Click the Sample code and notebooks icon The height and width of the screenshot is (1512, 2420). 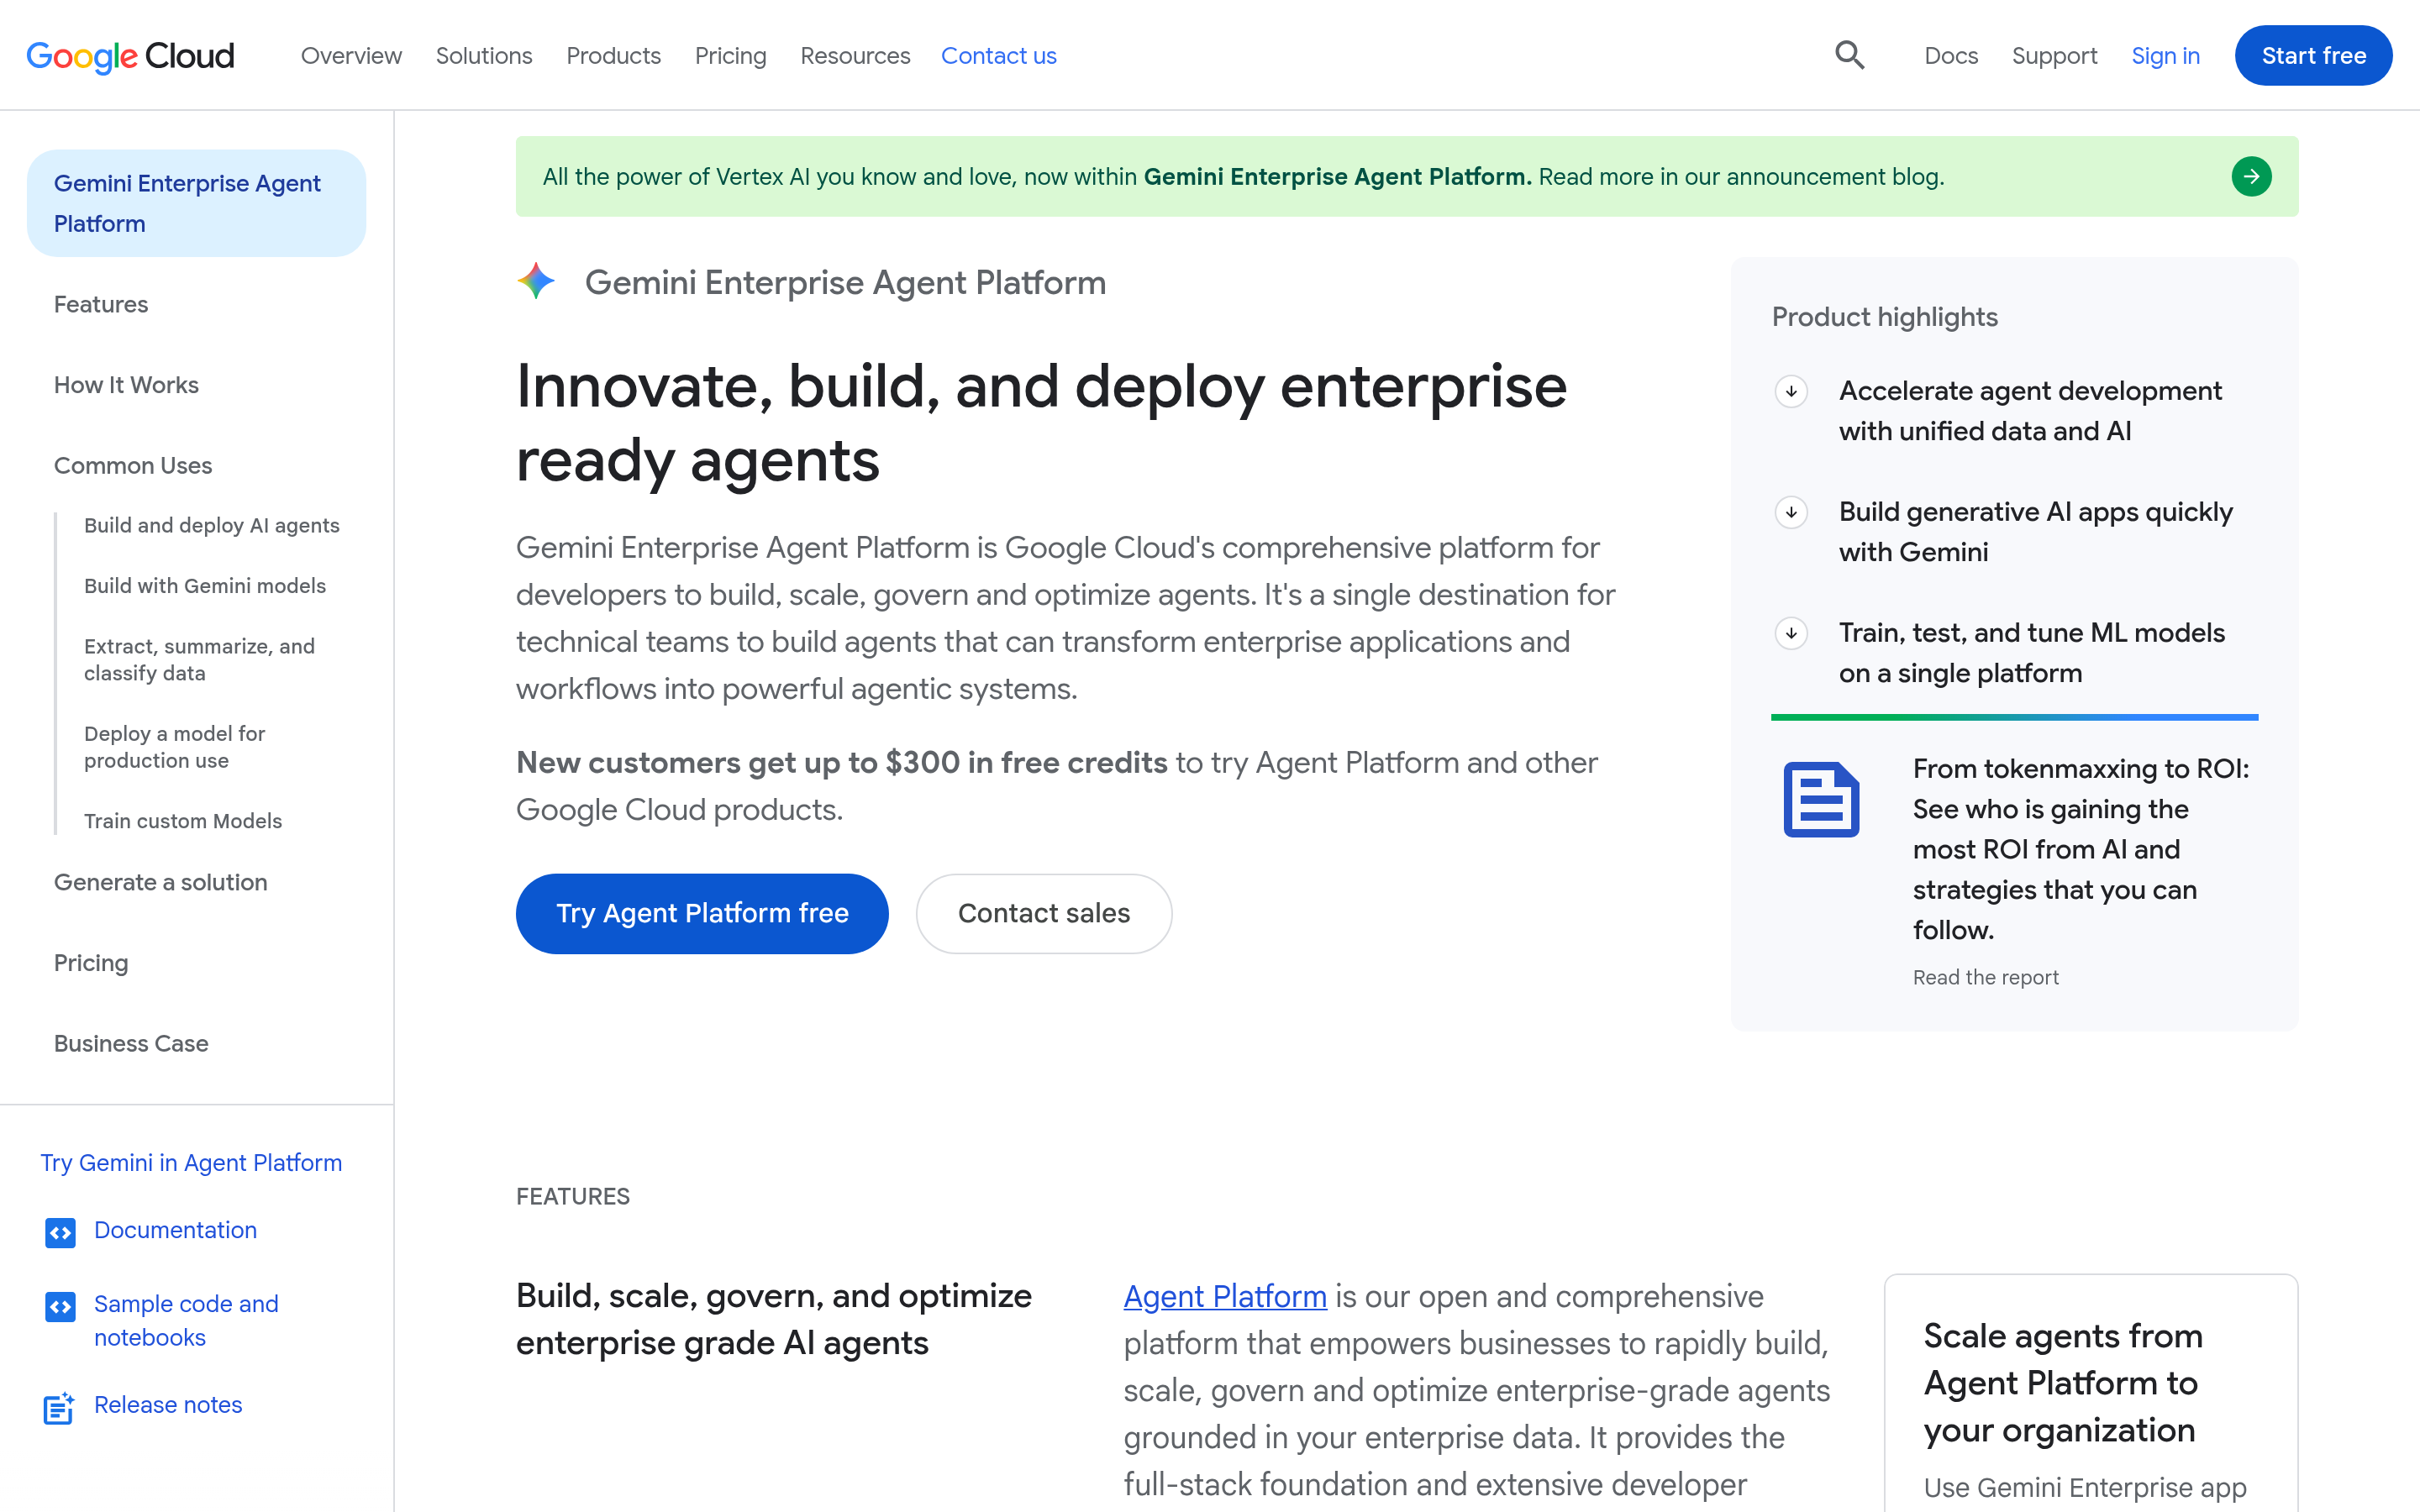click(x=60, y=1306)
